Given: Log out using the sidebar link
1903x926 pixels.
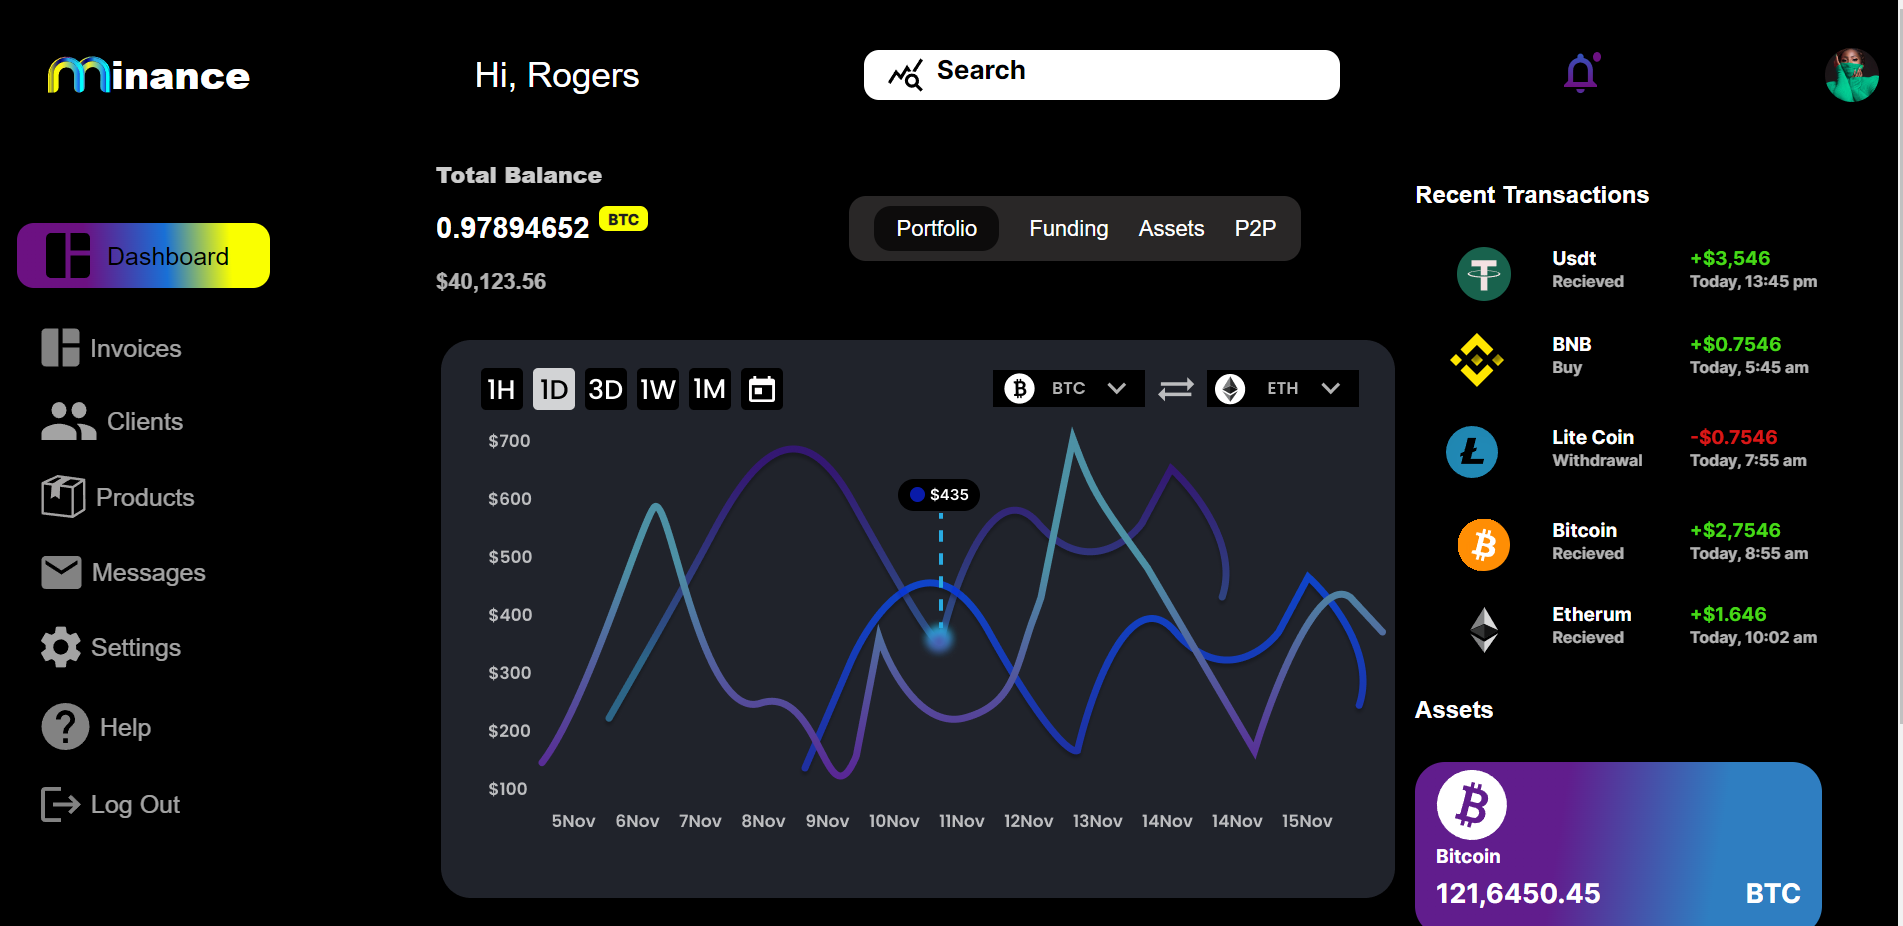Looking at the screenshot, I should tap(111, 804).
